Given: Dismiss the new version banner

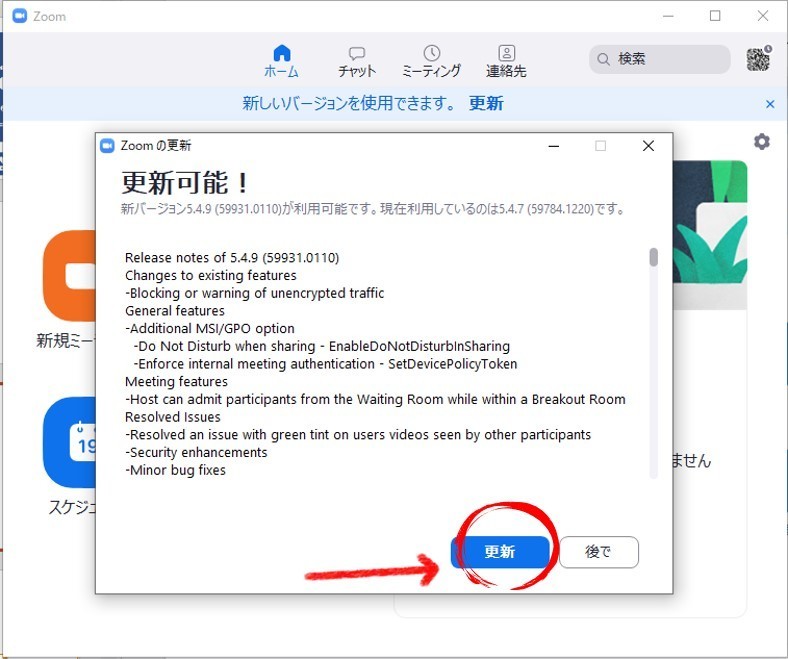Looking at the screenshot, I should coord(770,104).
